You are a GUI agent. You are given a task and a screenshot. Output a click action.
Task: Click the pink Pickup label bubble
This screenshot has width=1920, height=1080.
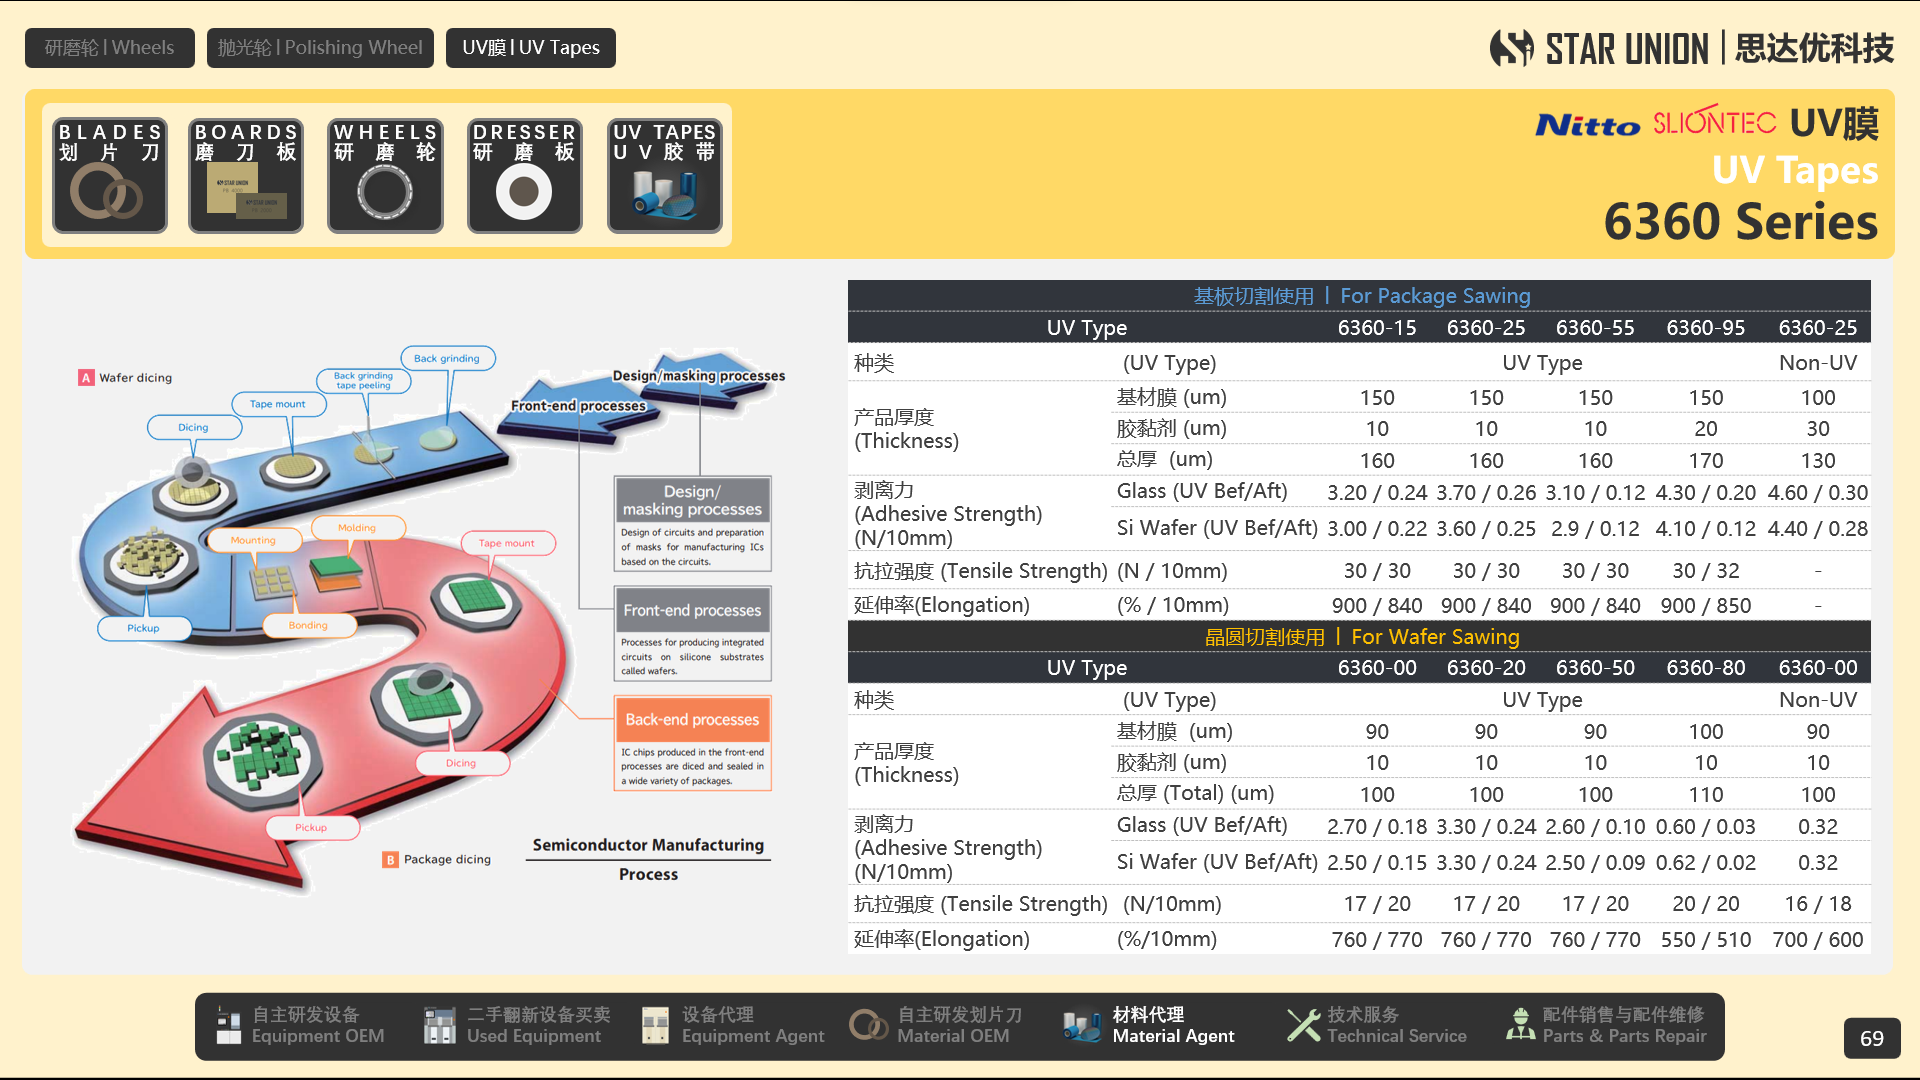(311, 827)
